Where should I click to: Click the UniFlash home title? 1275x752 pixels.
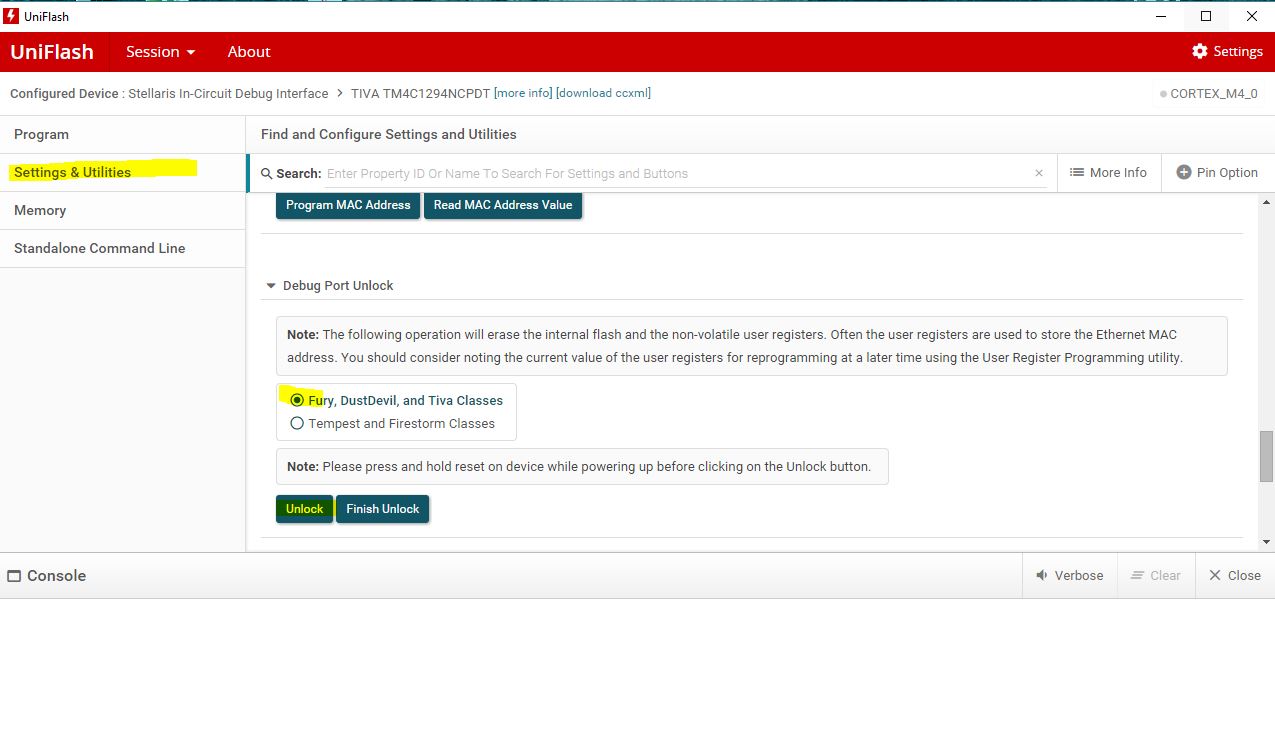pyautogui.click(x=52, y=51)
